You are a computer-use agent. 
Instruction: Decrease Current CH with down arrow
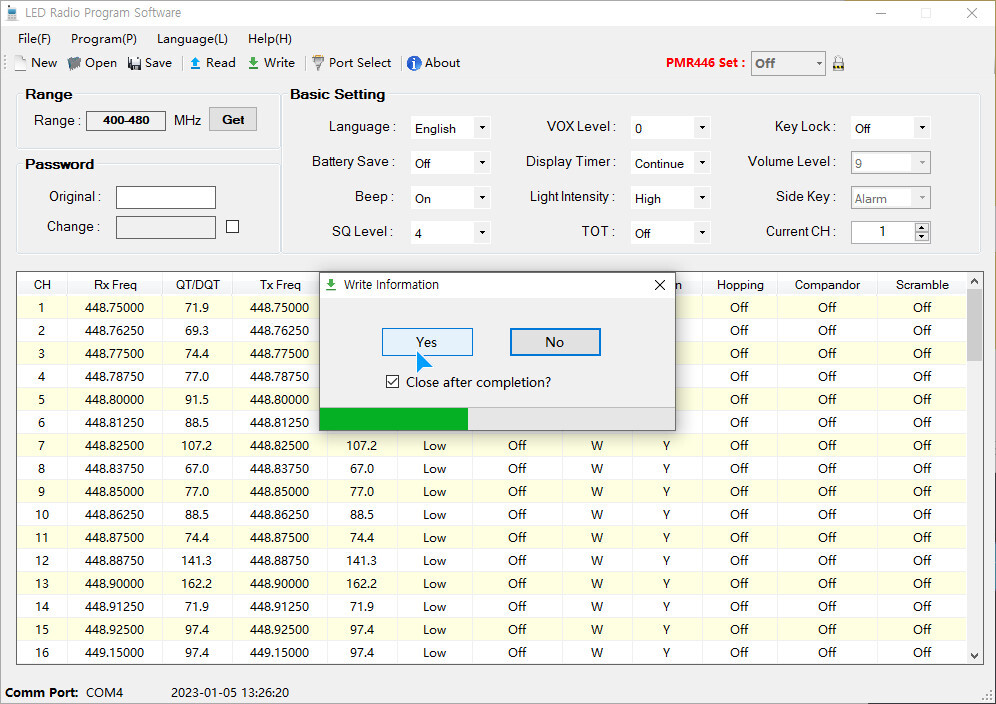tap(922, 237)
